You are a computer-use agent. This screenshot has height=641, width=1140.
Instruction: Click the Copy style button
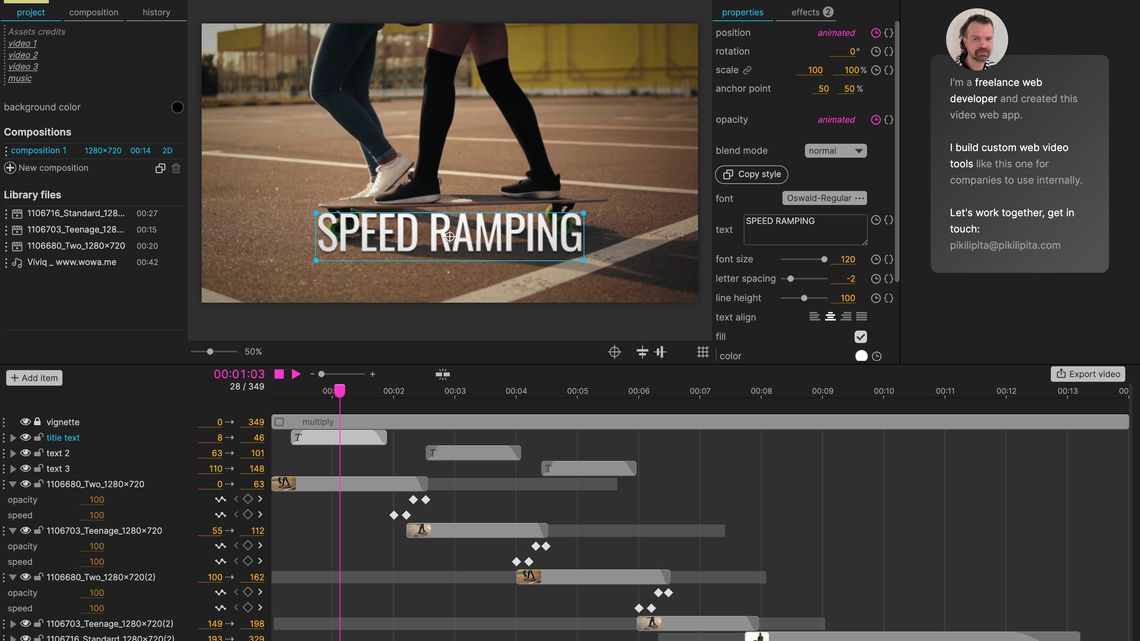pyautogui.click(x=752, y=174)
